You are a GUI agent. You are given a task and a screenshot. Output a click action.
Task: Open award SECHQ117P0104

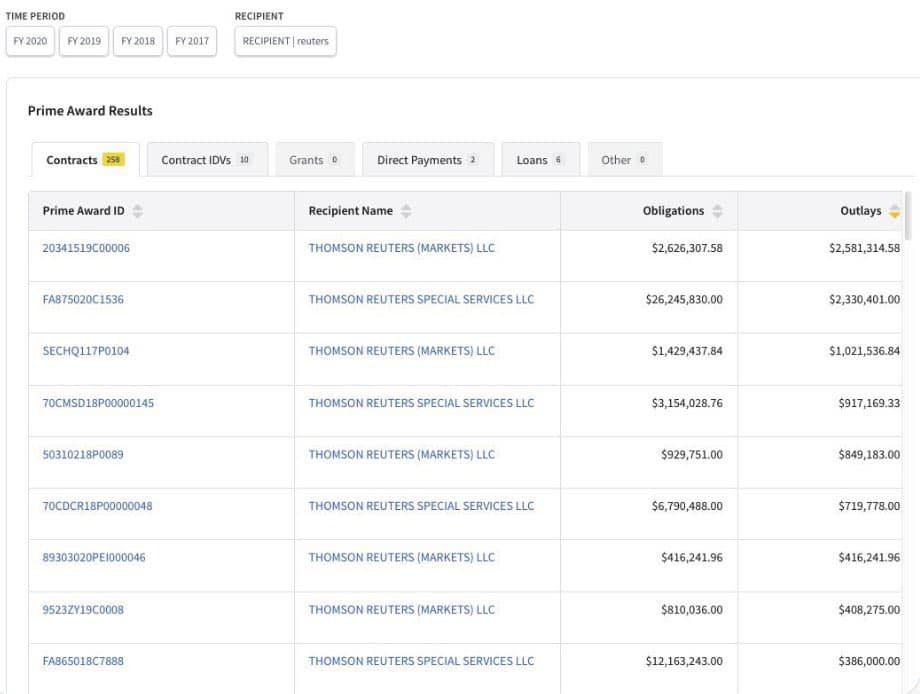[86, 351]
